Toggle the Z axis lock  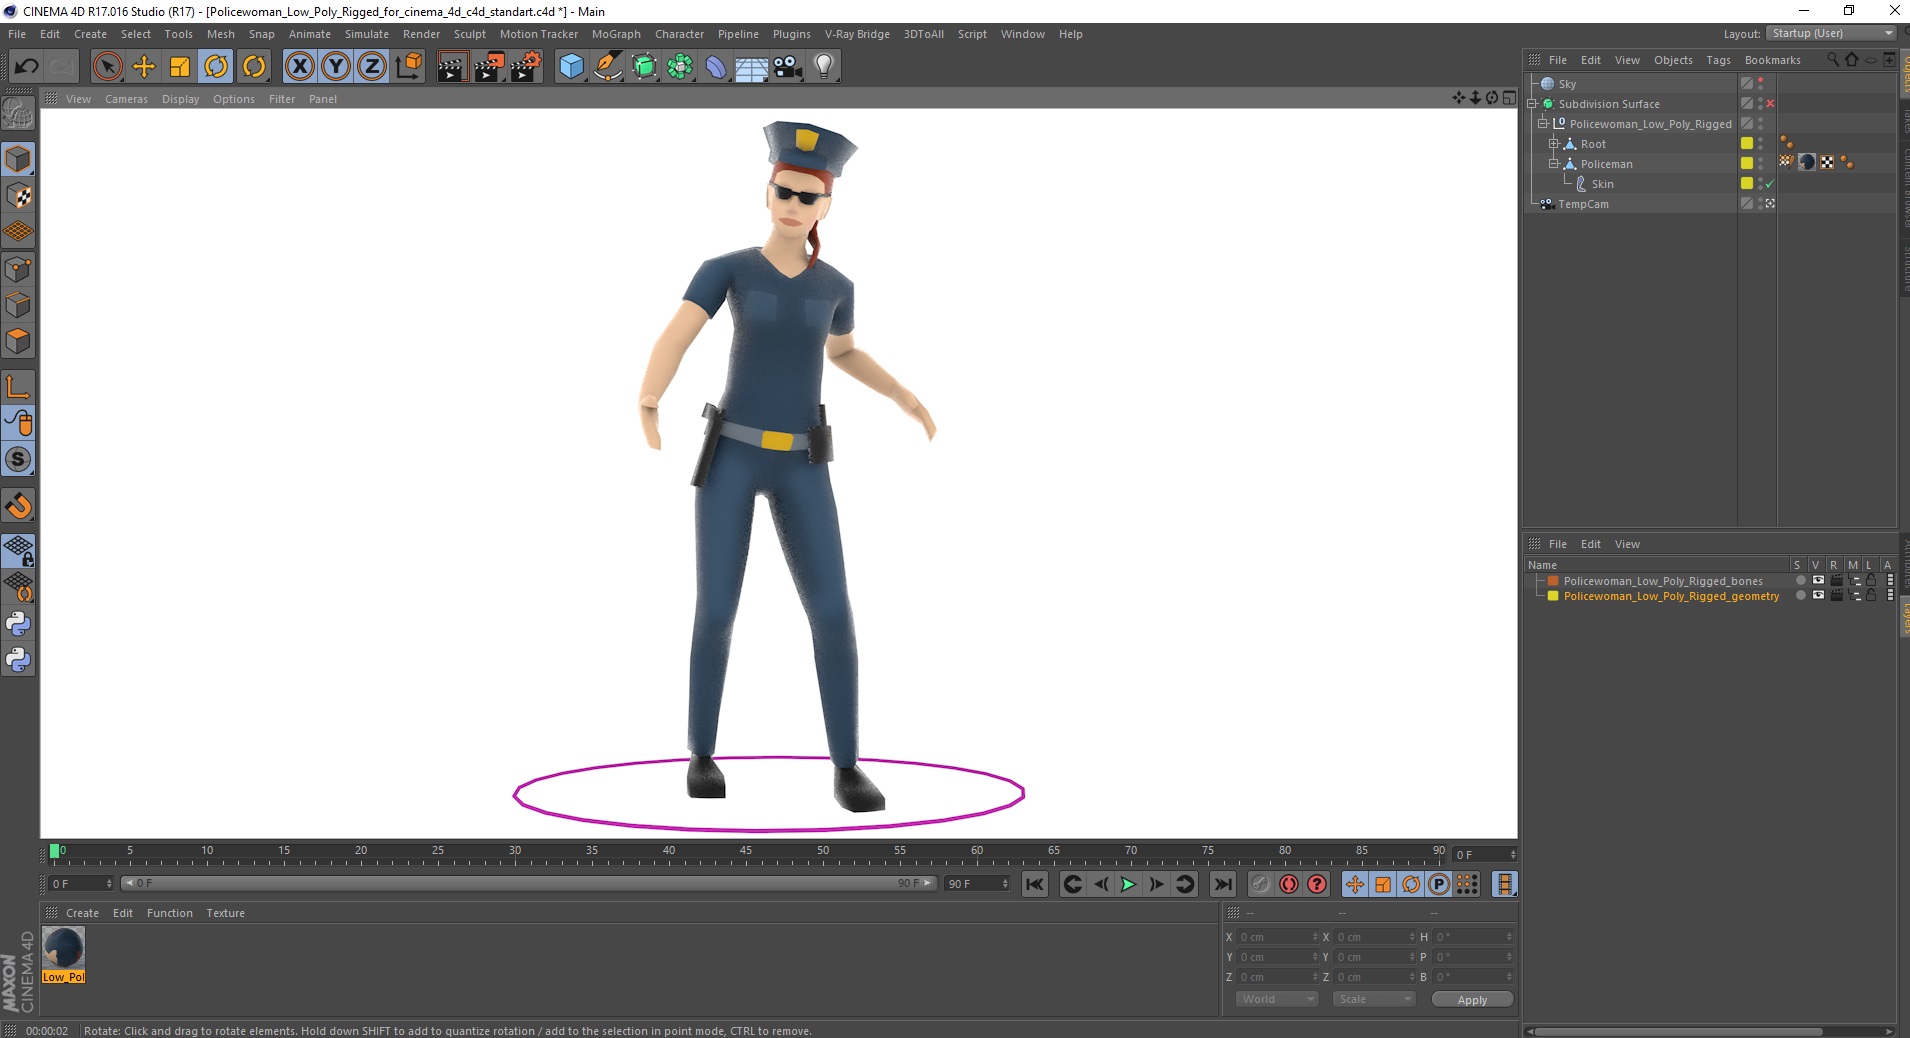(x=372, y=67)
